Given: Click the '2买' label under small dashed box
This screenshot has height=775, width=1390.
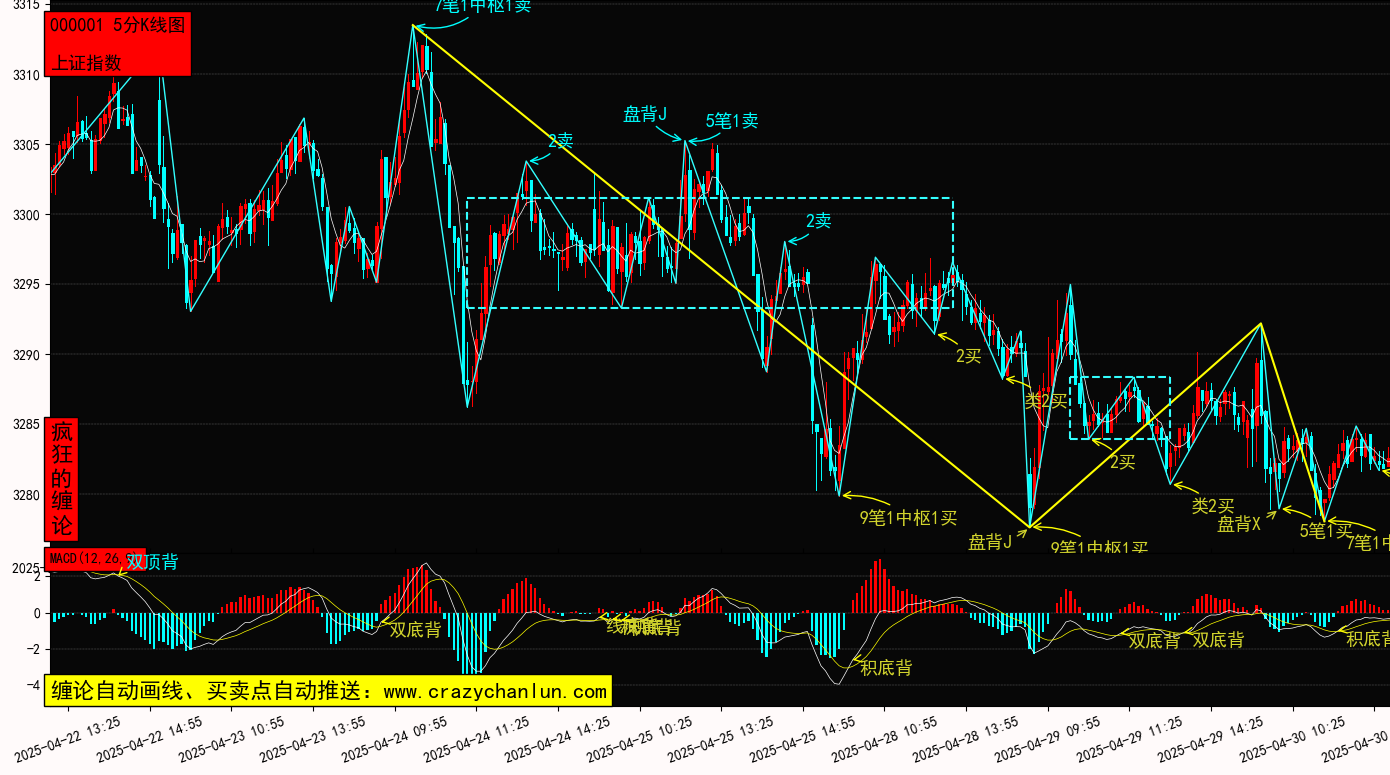Looking at the screenshot, I should tap(1123, 461).
